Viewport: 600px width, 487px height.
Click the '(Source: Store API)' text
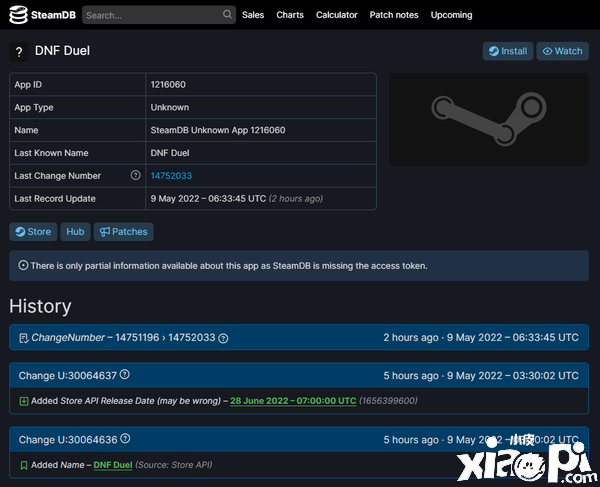coord(174,465)
